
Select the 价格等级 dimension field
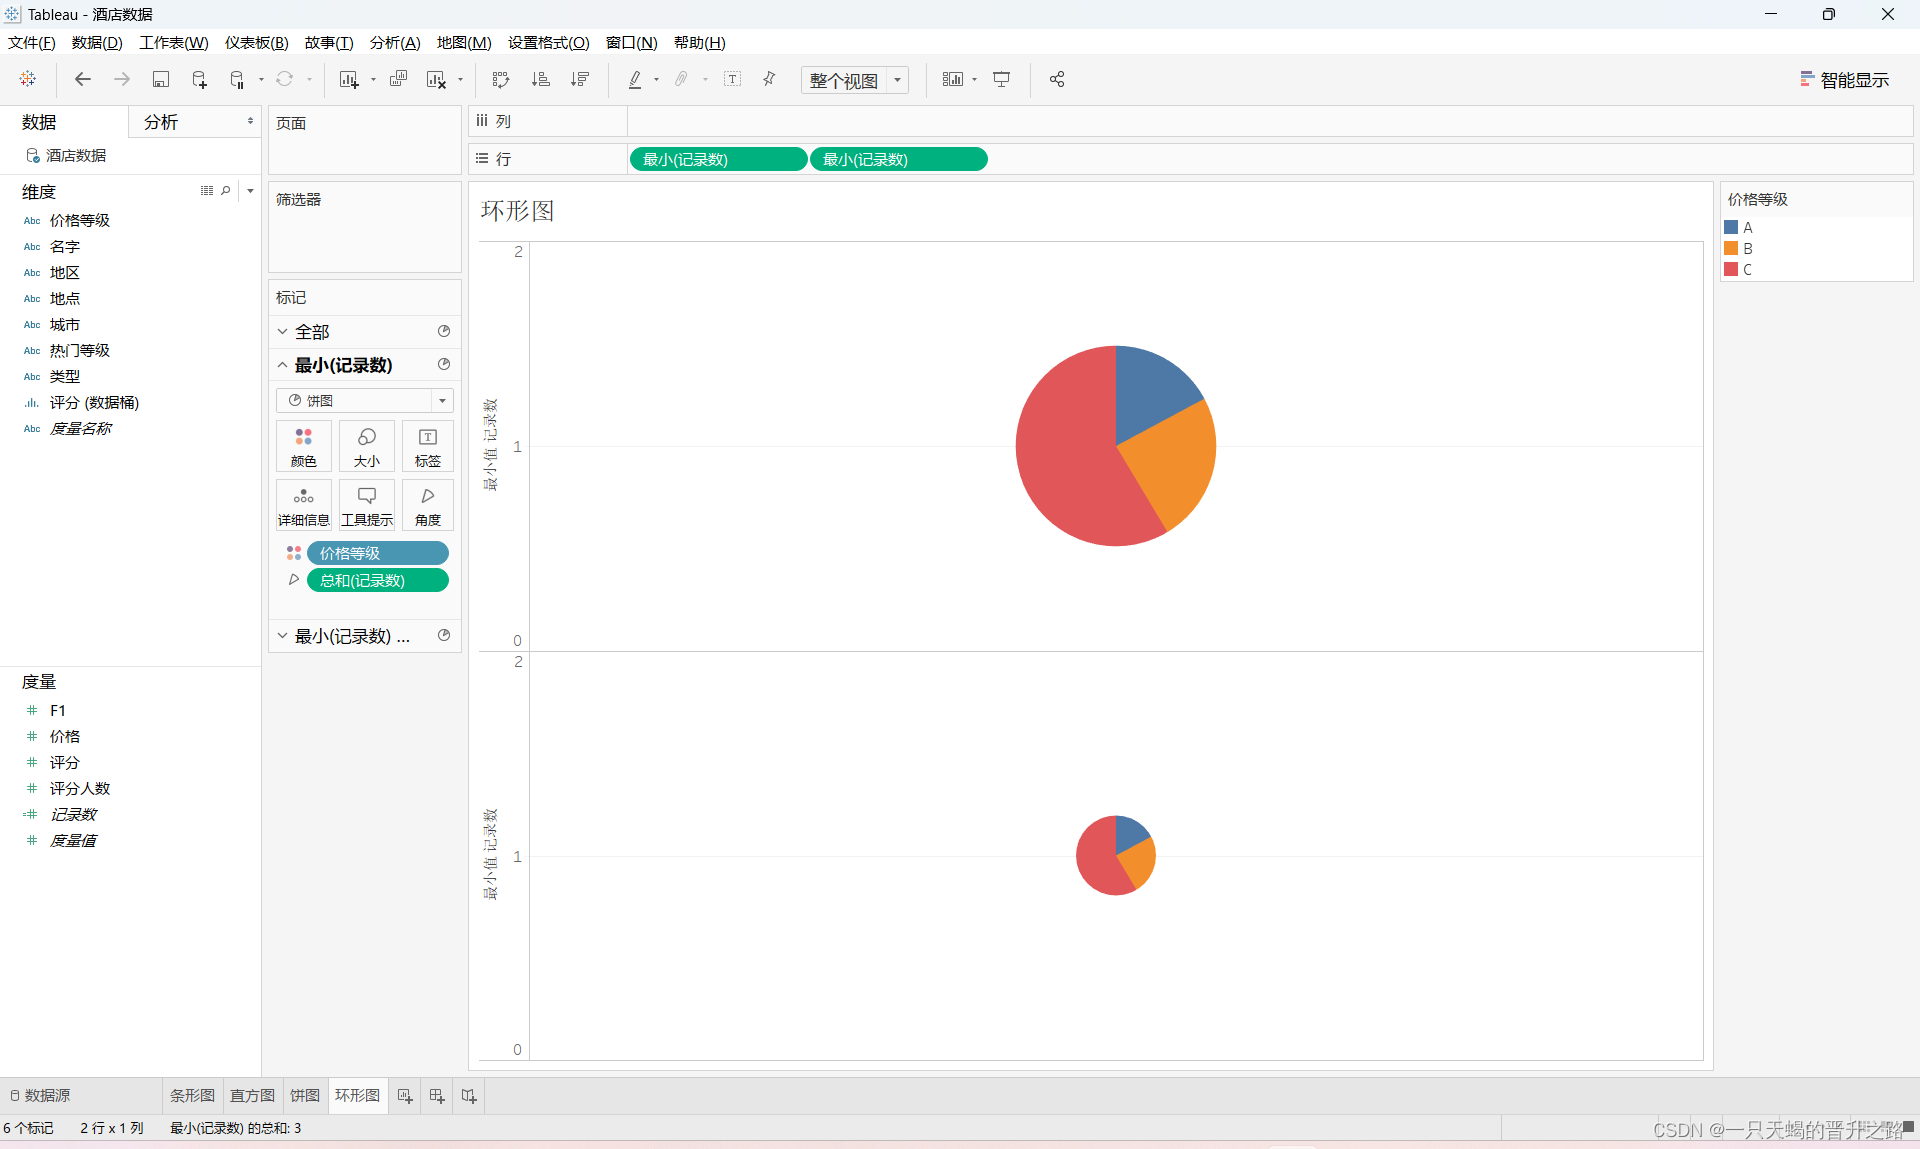click(80, 221)
